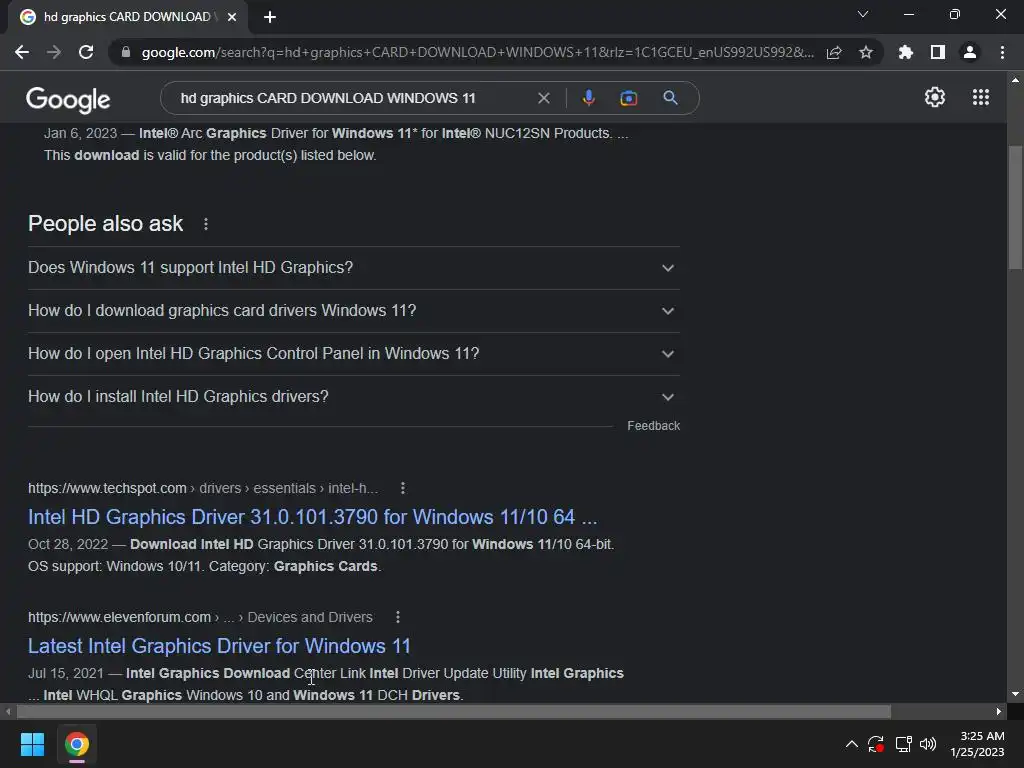The image size is (1024, 768).
Task: Click the Chrome taskbar icon
Action: 76,744
